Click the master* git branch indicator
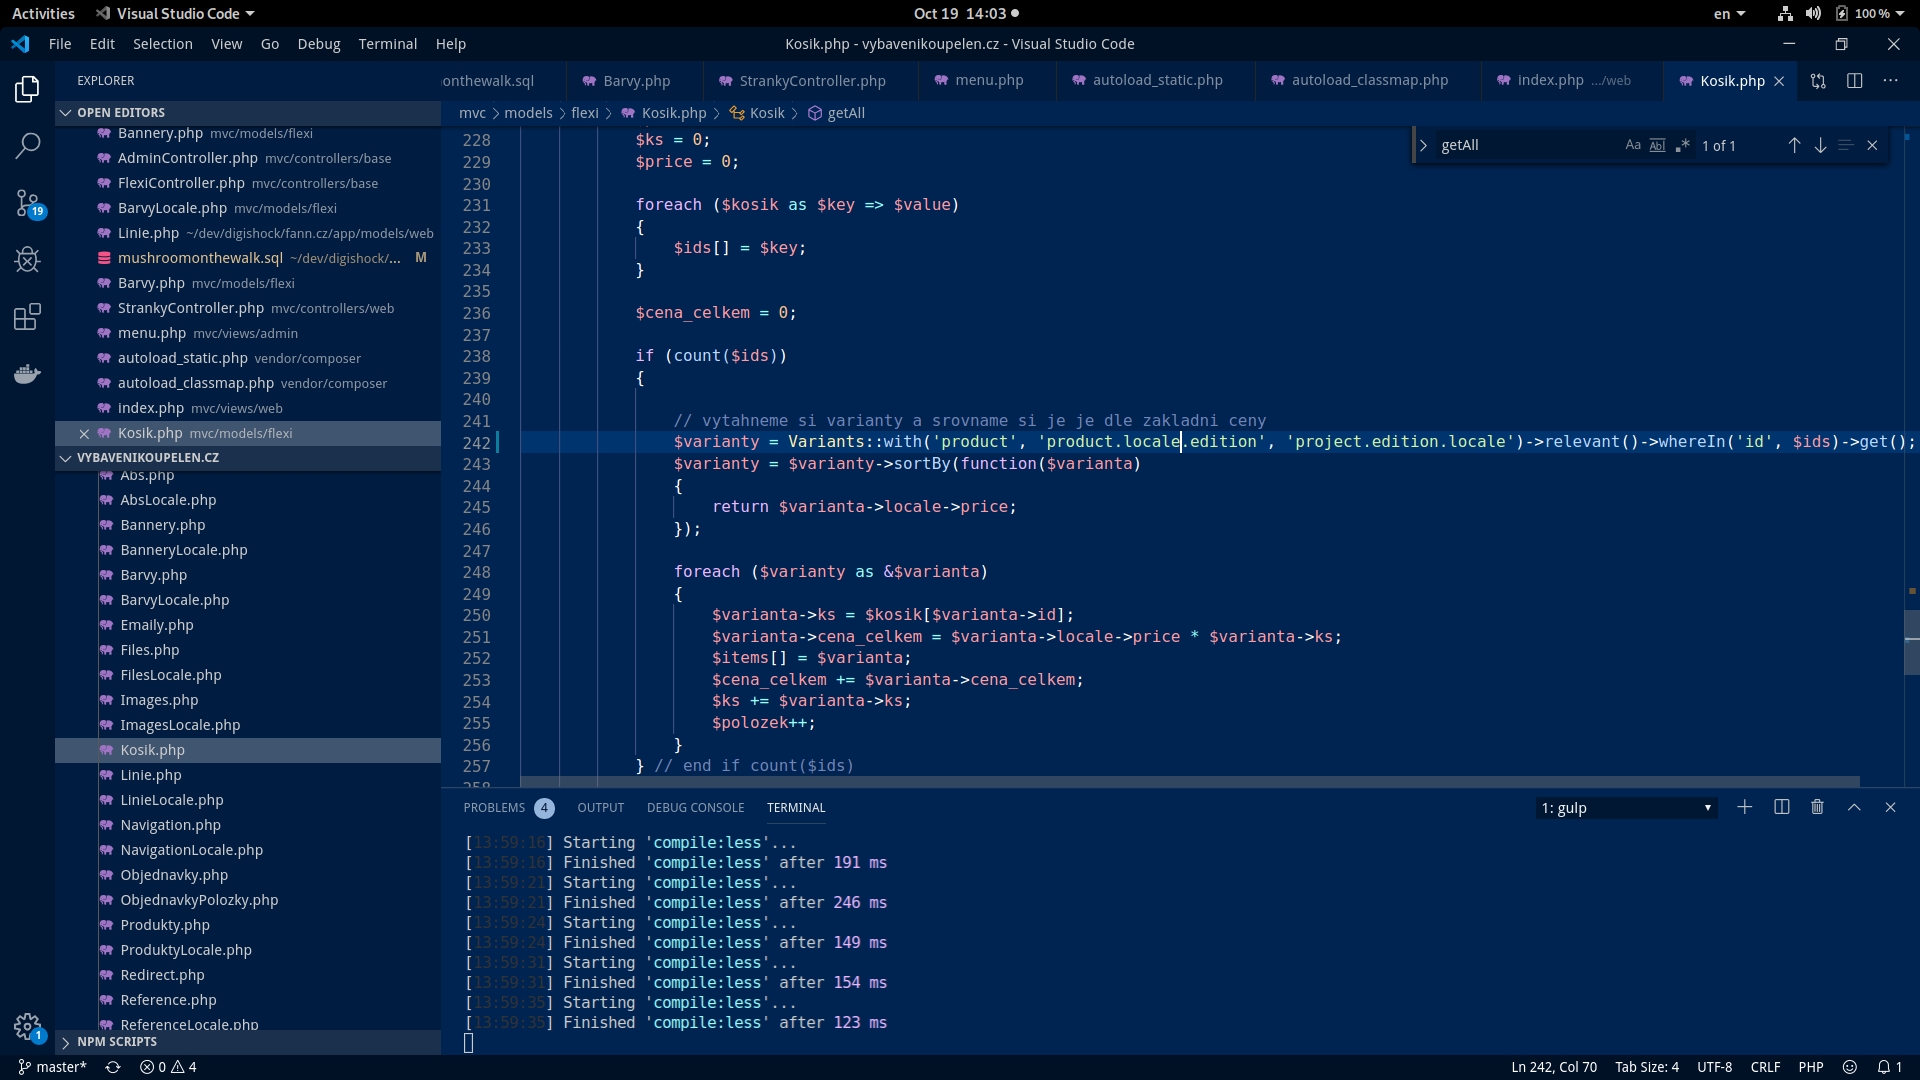This screenshot has width=1920, height=1080. pyautogui.click(x=53, y=1067)
